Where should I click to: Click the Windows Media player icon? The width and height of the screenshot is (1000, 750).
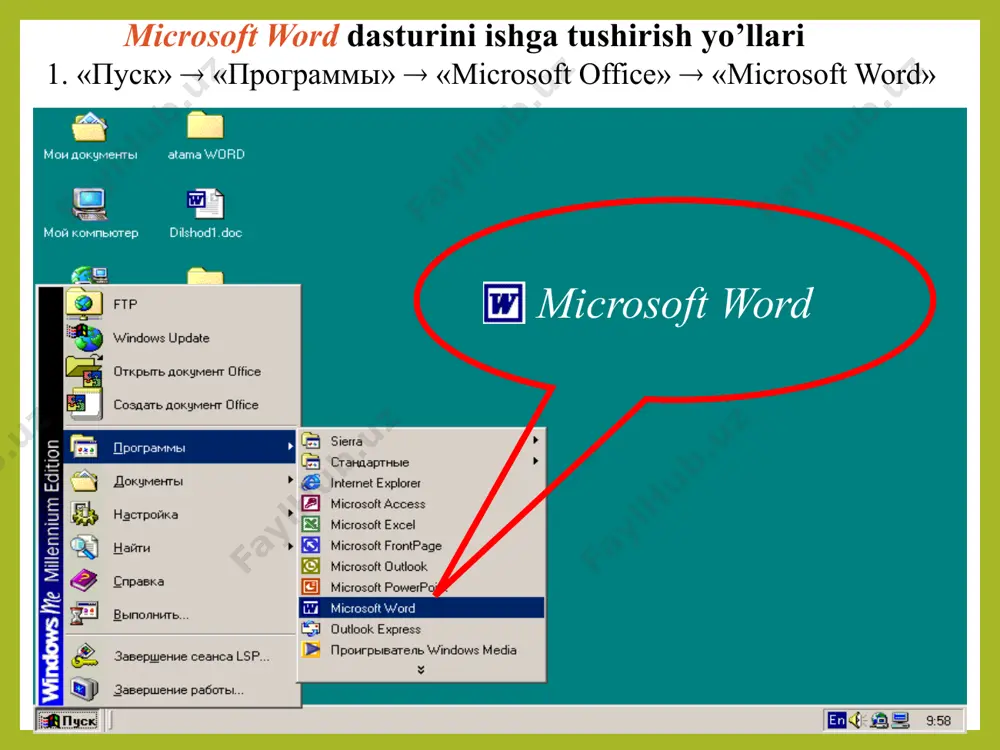click(x=311, y=650)
